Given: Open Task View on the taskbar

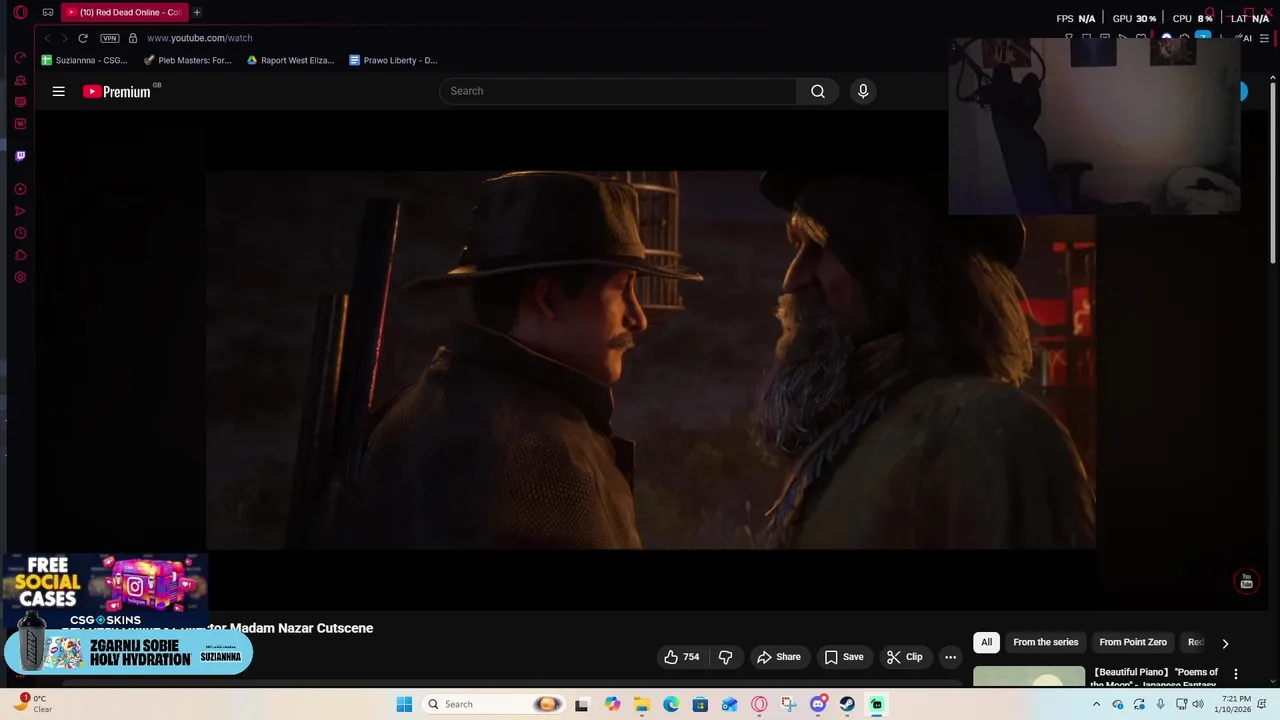Looking at the screenshot, I should click(582, 704).
